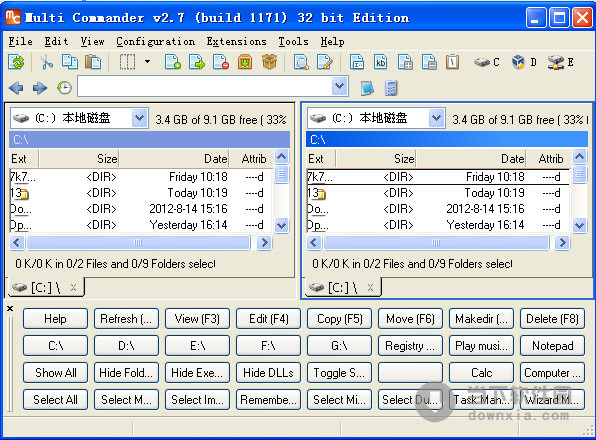The image size is (596, 440).
Task: Open the Edit menu
Action: 56,41
